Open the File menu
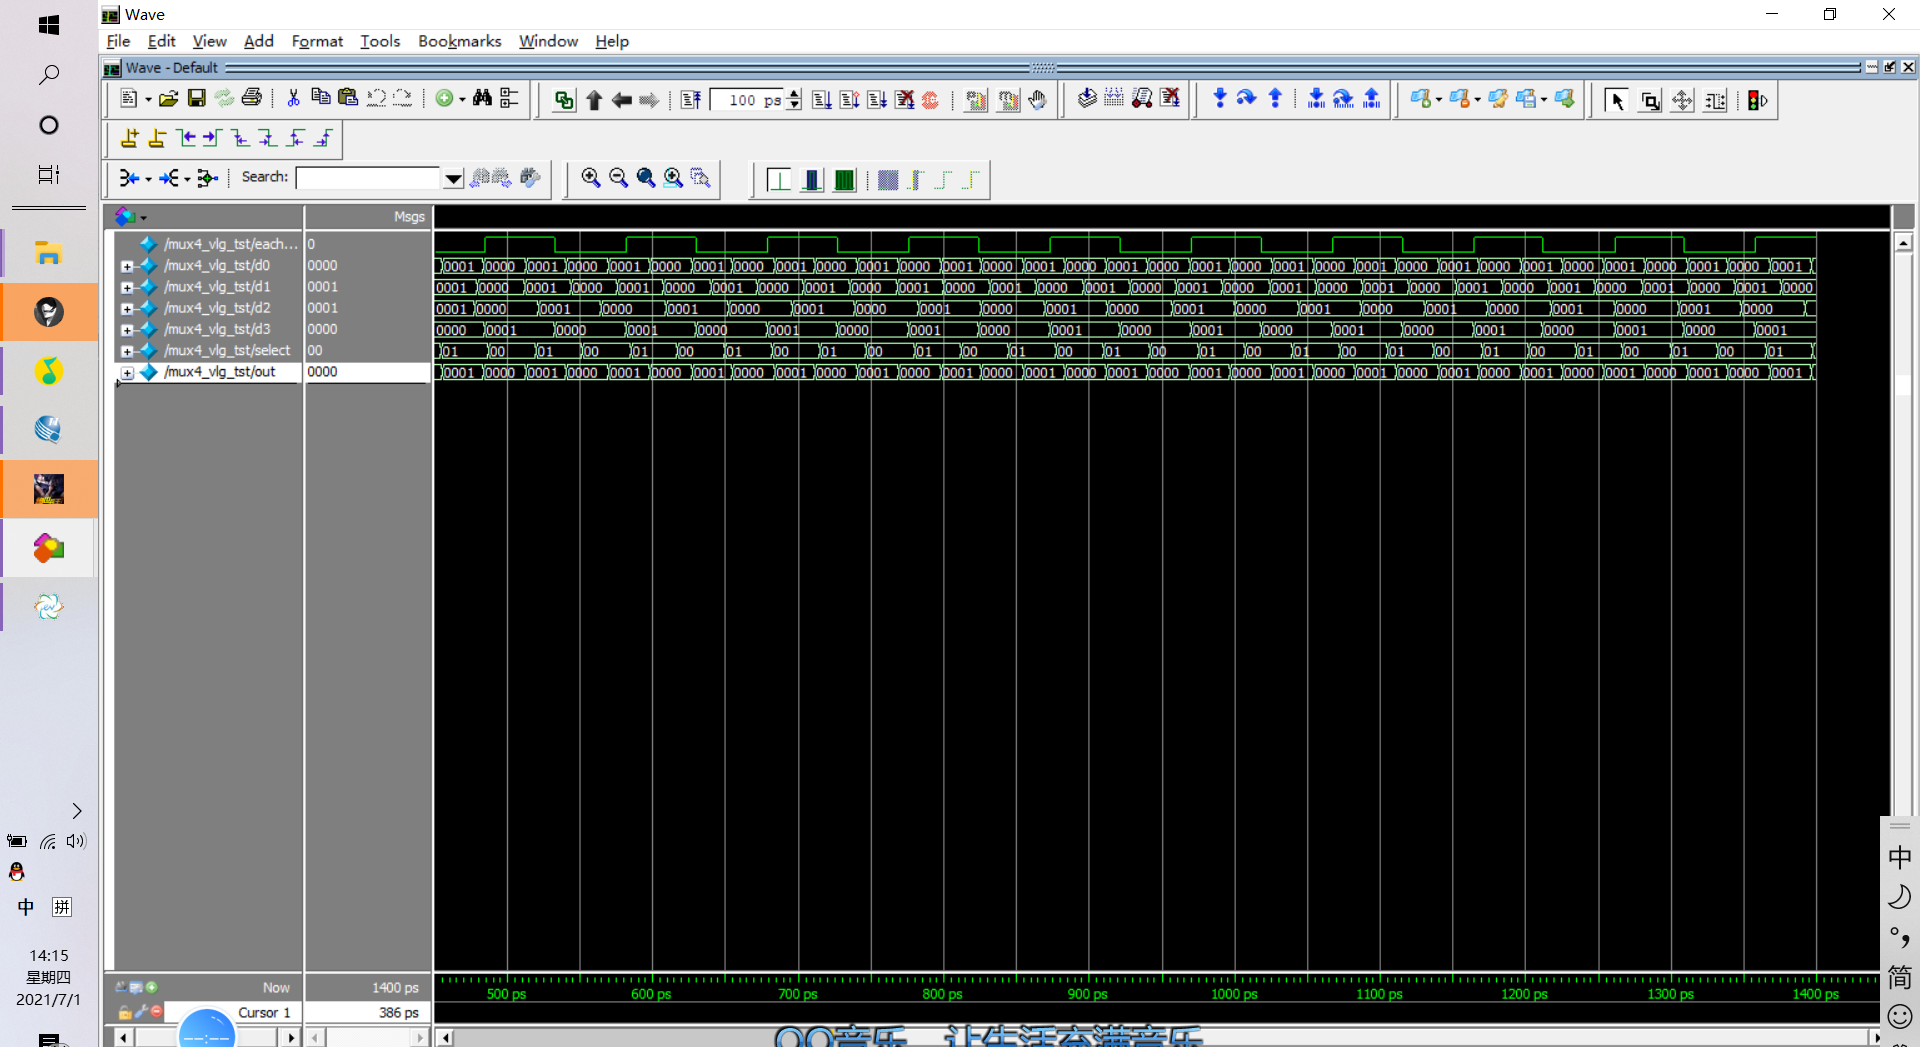Screen dimensions: 1920x1047 click(118, 41)
